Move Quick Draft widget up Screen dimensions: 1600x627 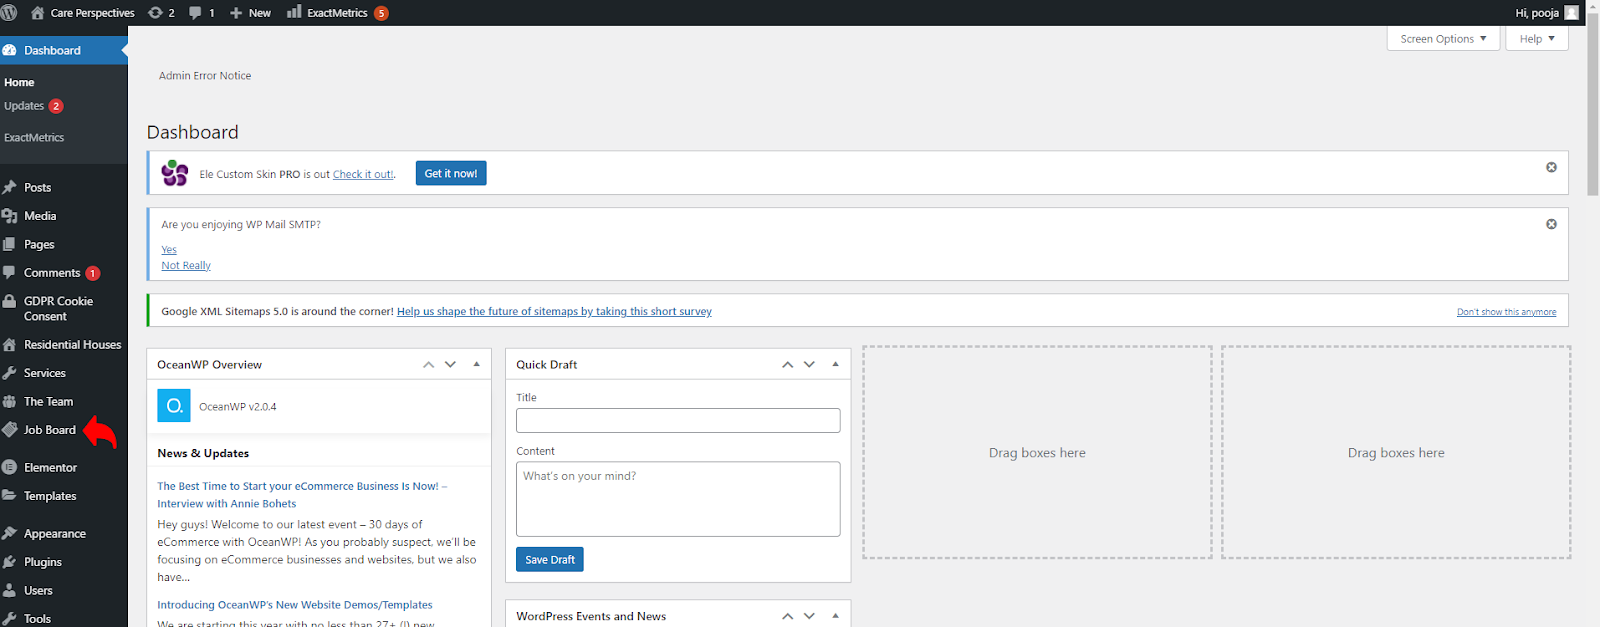pyautogui.click(x=787, y=364)
